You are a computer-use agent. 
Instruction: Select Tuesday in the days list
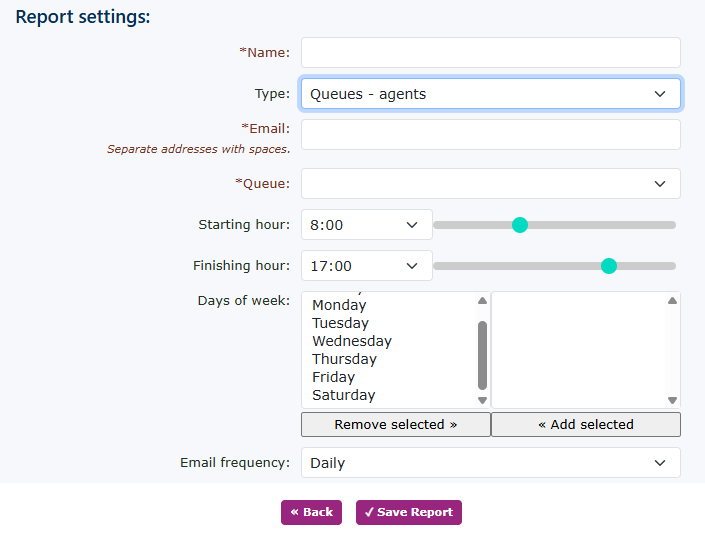(340, 323)
